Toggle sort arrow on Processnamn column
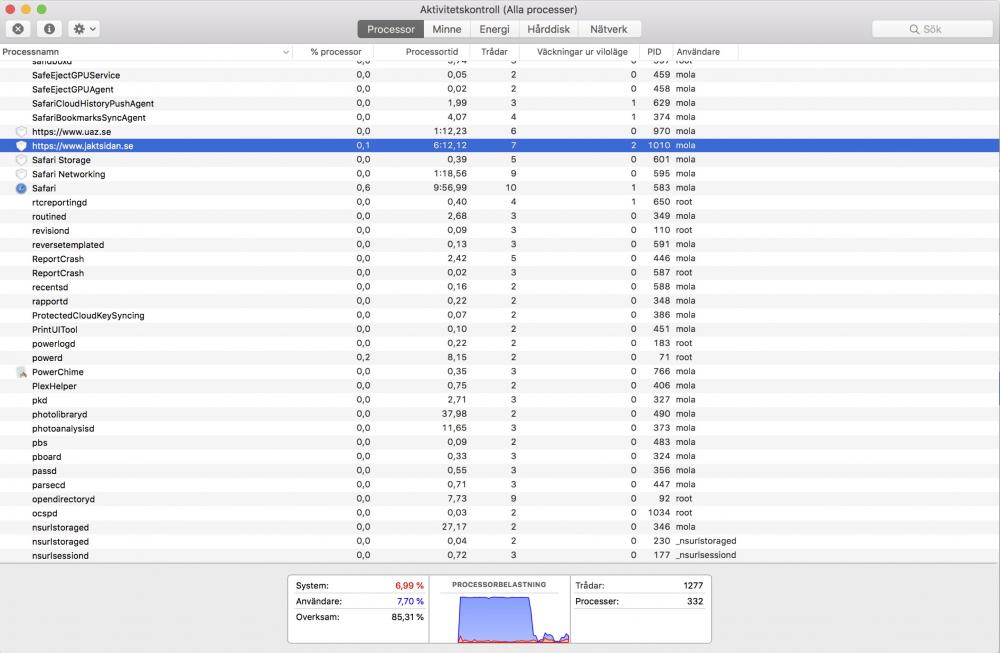1000x653 pixels. (285, 52)
